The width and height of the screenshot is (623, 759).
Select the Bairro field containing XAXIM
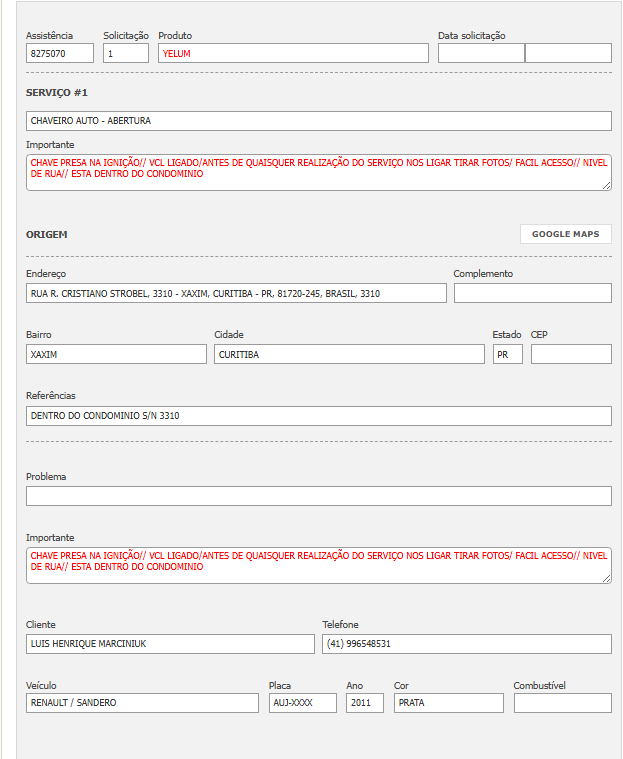coord(116,354)
